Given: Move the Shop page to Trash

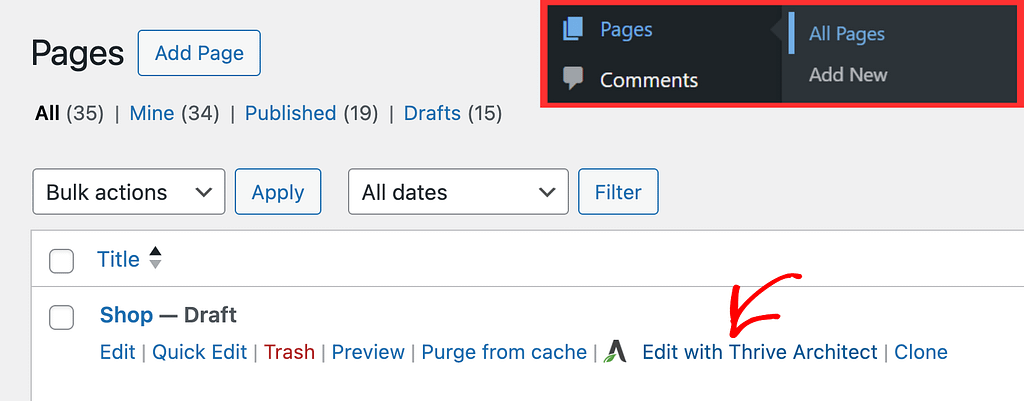Looking at the screenshot, I should [x=289, y=352].
